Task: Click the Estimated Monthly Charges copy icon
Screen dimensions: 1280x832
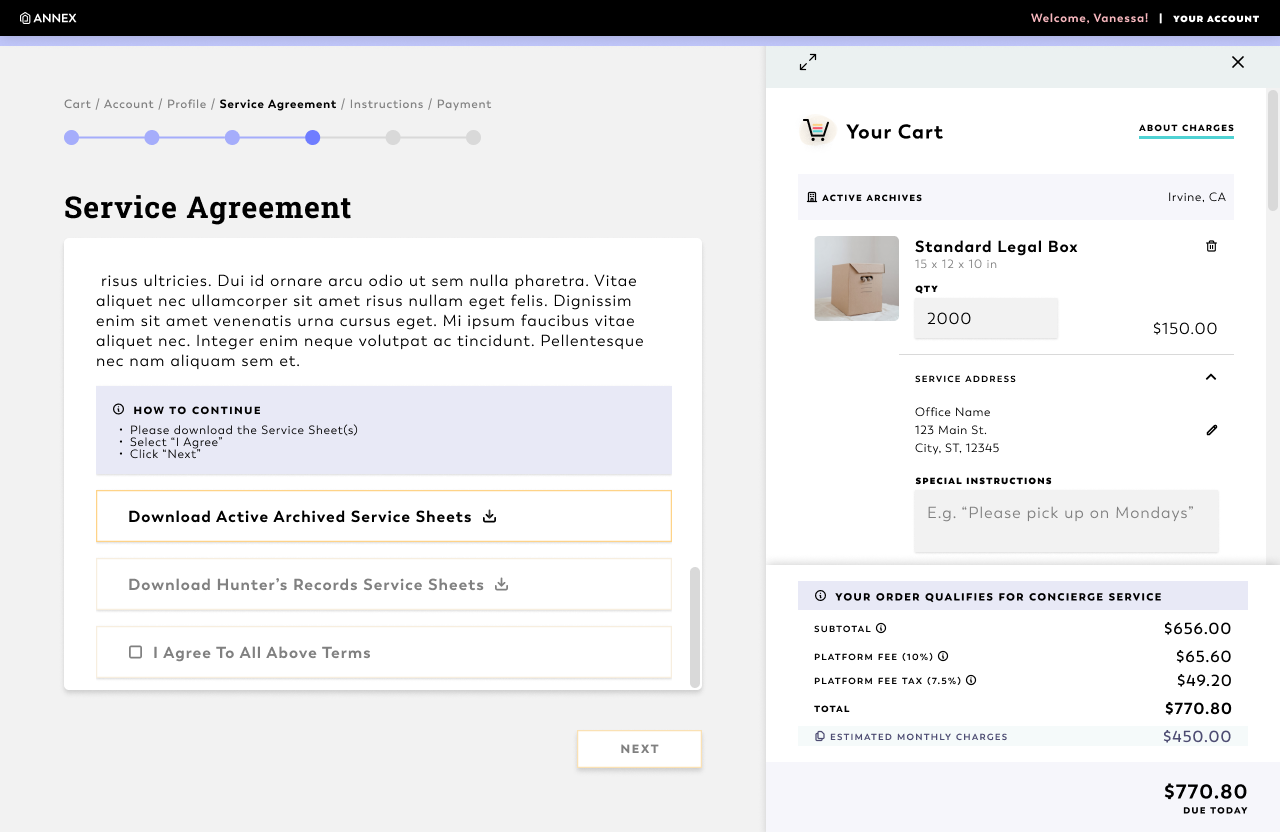Action: click(820, 737)
